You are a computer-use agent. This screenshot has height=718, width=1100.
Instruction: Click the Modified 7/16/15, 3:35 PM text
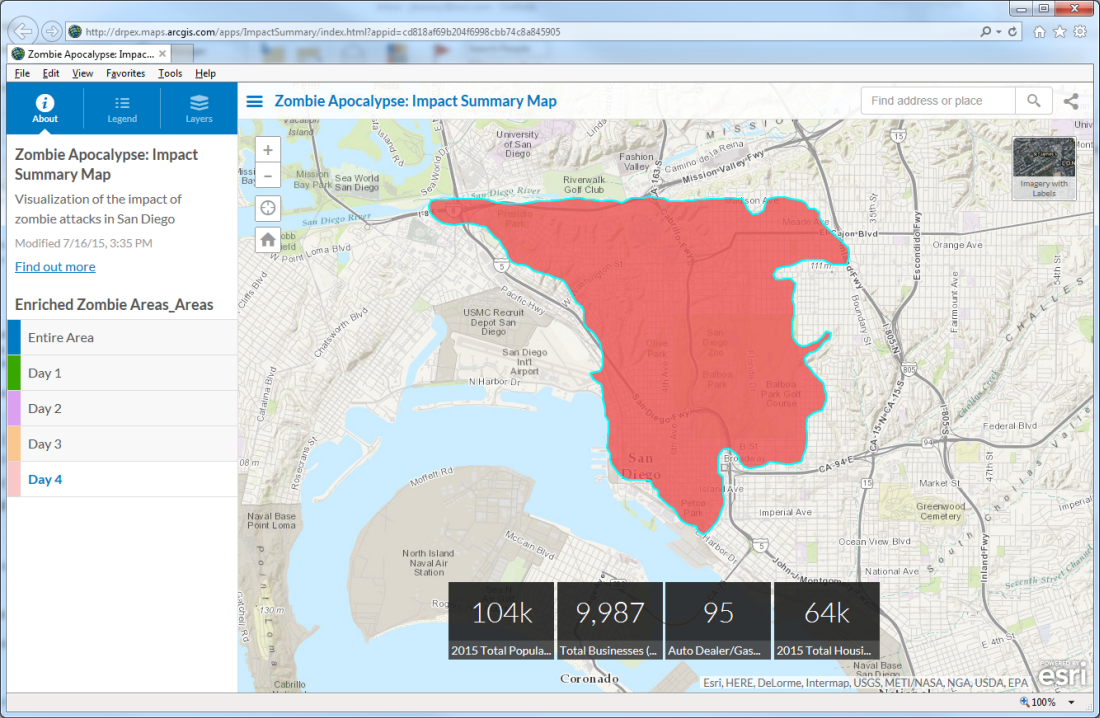pos(83,244)
